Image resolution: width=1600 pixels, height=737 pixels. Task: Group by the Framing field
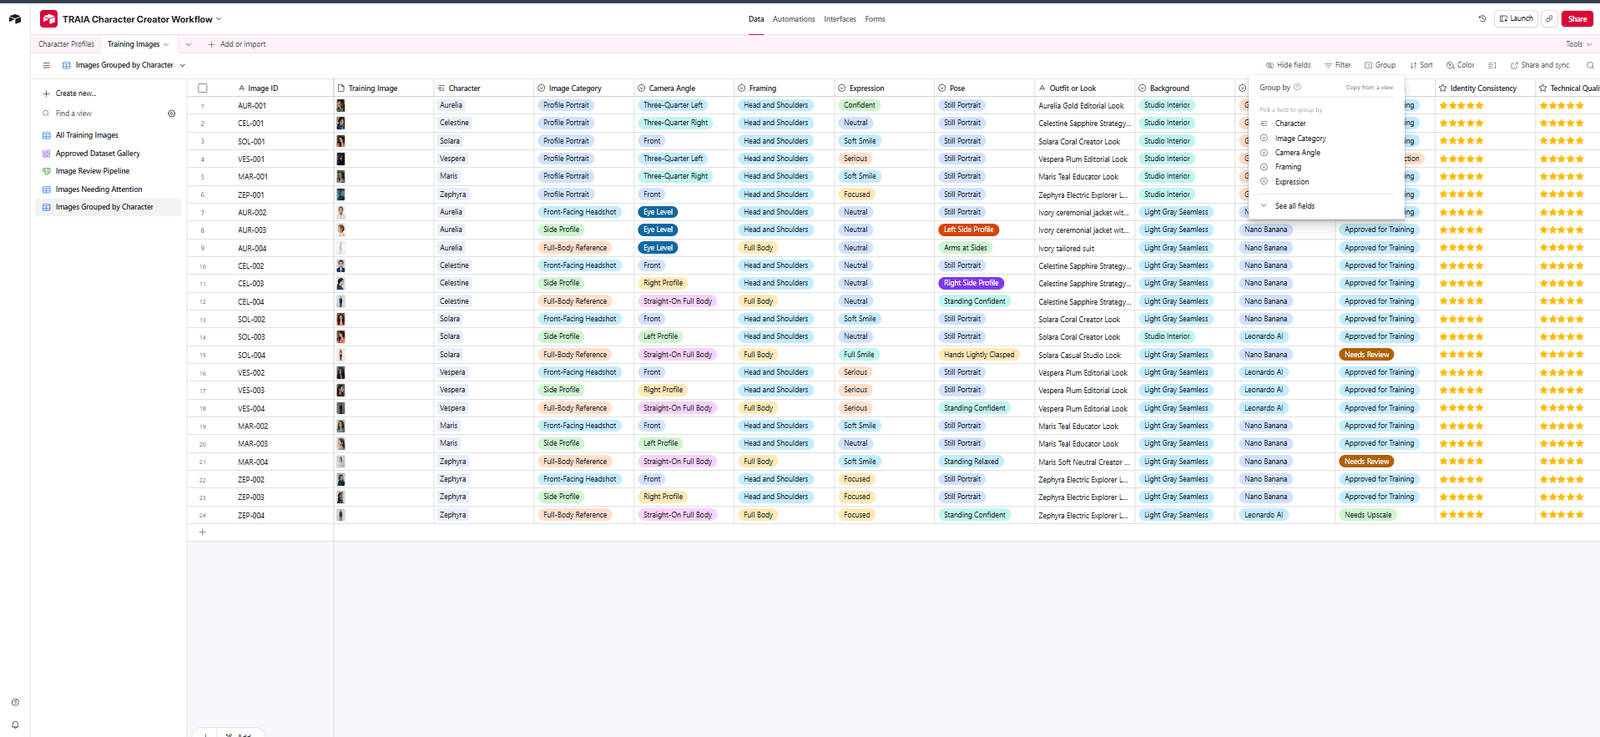[x=1288, y=167]
